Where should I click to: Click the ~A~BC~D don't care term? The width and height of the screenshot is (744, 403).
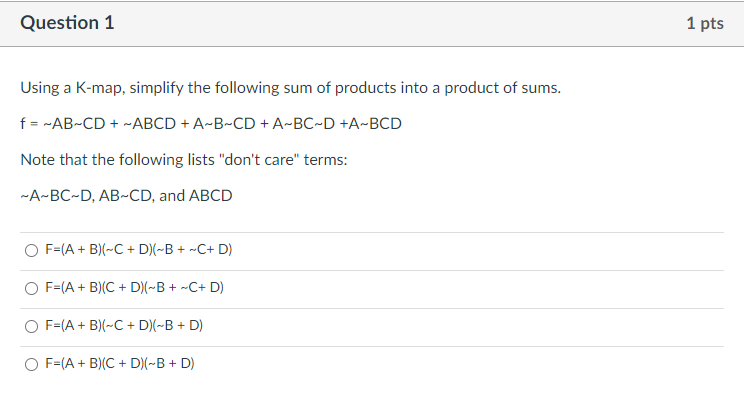click(55, 196)
